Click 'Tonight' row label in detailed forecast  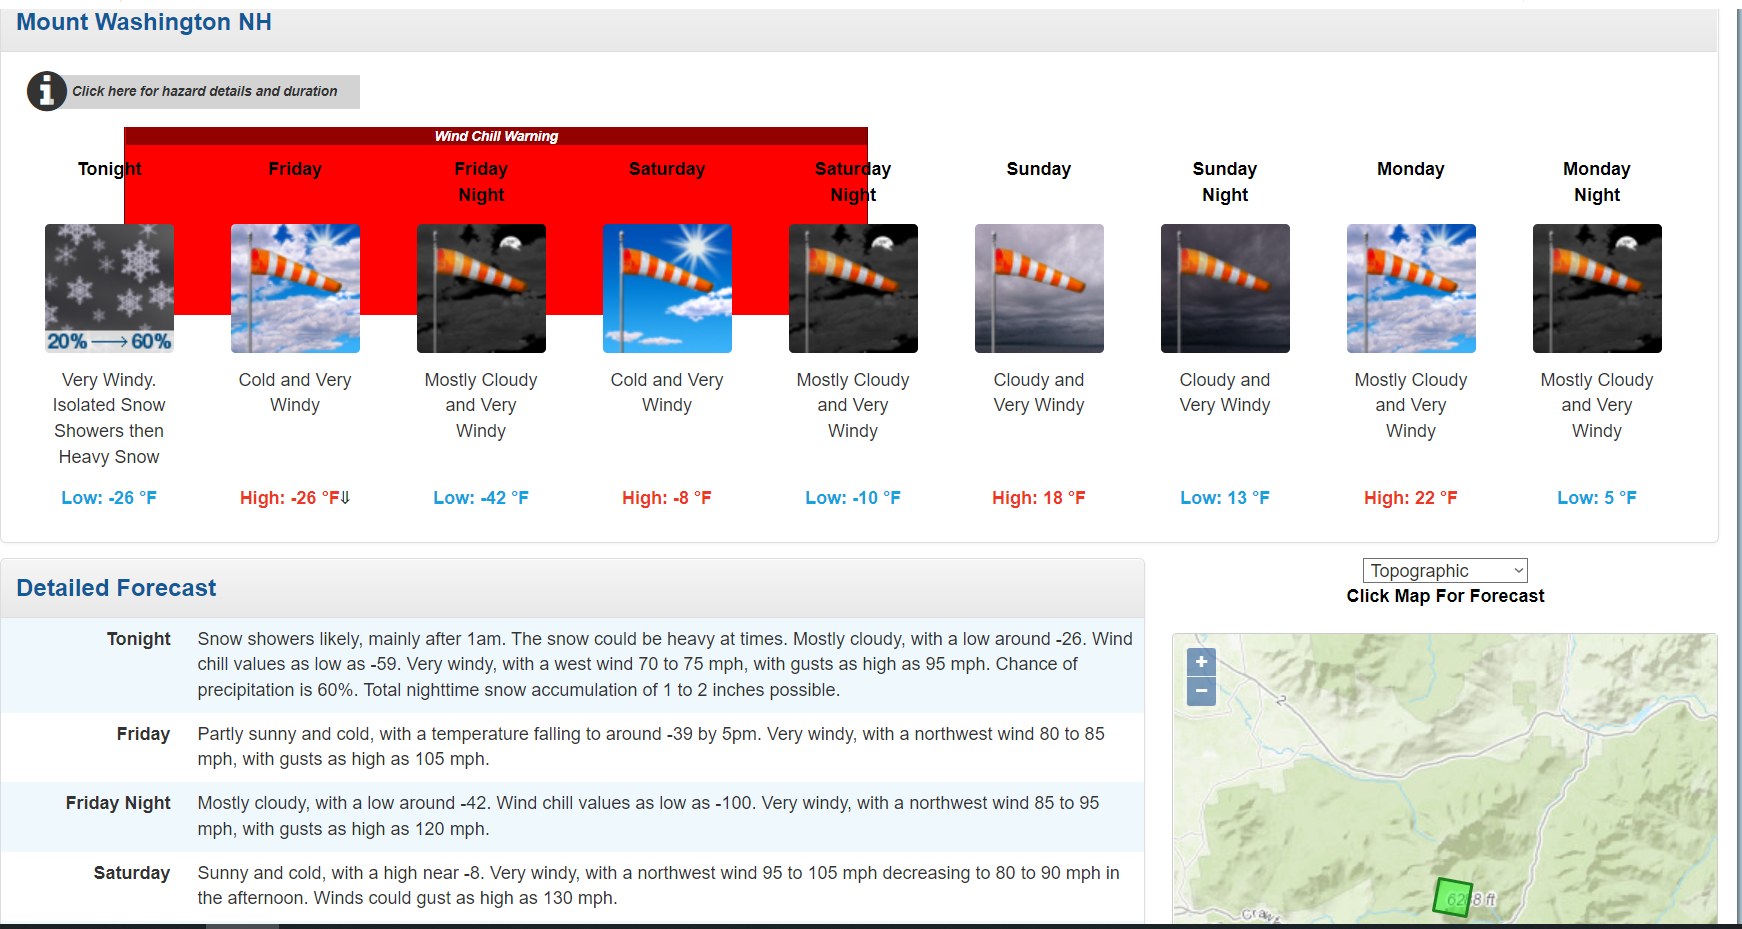139,639
